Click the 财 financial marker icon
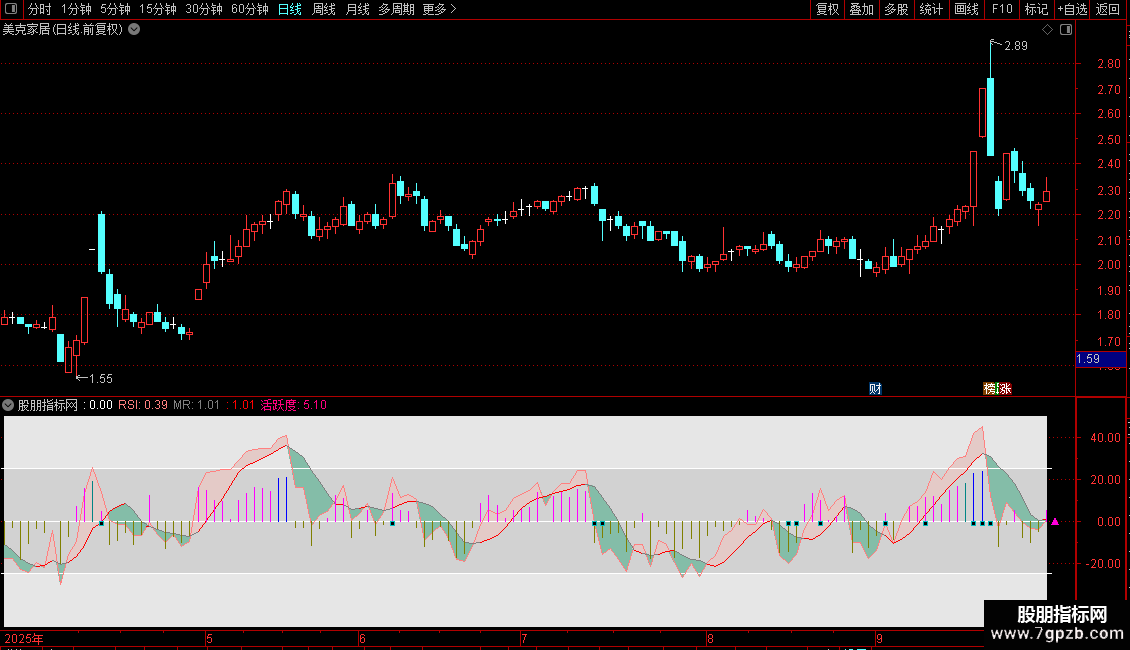This screenshot has height=650, width=1130. tap(875, 388)
